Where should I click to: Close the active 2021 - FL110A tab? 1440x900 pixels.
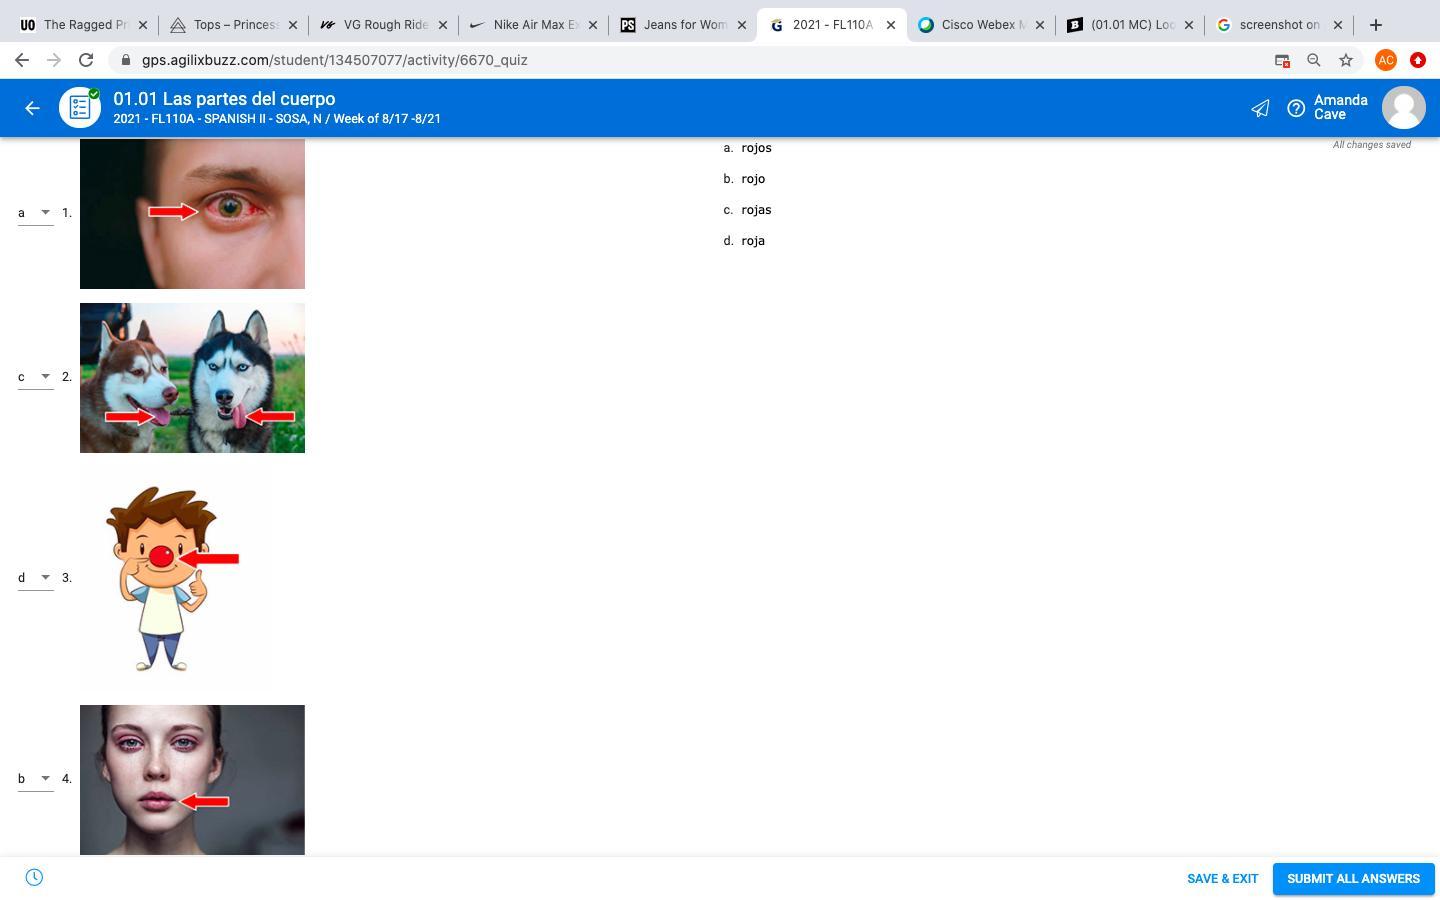891,25
